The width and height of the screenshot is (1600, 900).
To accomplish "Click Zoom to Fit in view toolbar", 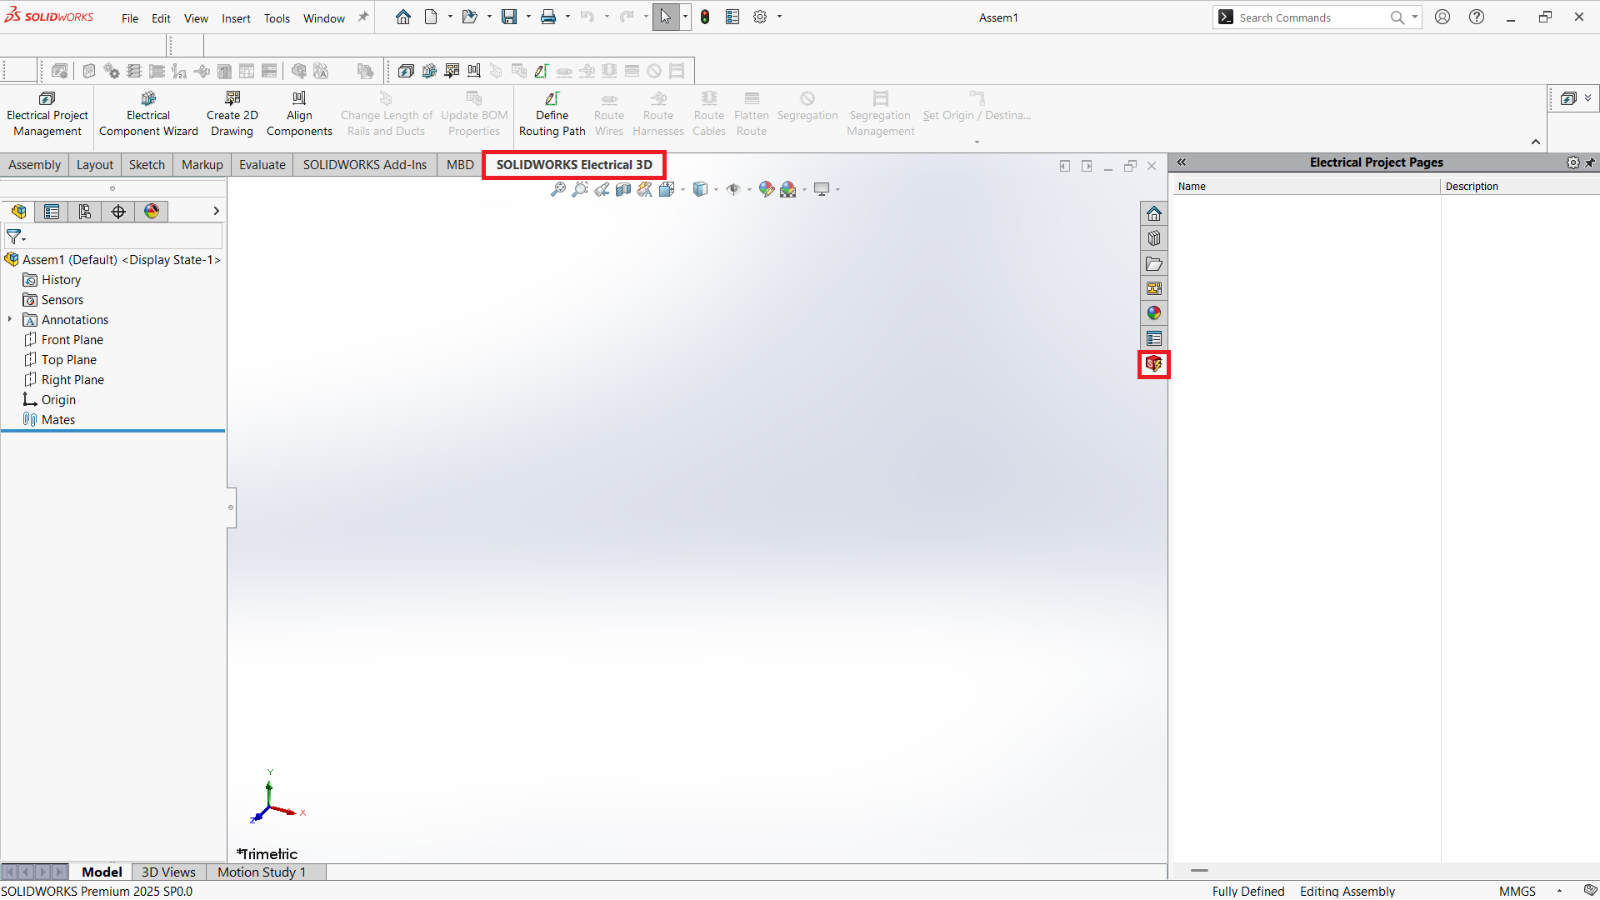I will [558, 189].
